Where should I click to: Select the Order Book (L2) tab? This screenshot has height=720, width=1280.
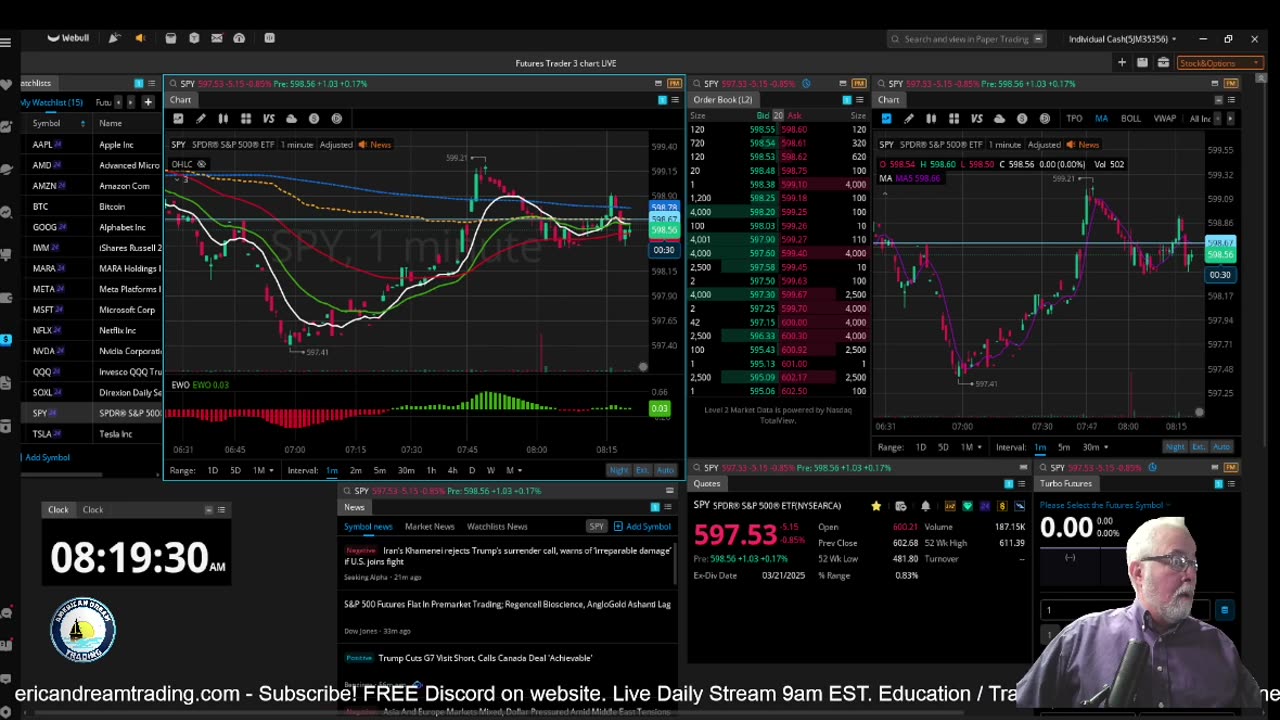pos(722,100)
